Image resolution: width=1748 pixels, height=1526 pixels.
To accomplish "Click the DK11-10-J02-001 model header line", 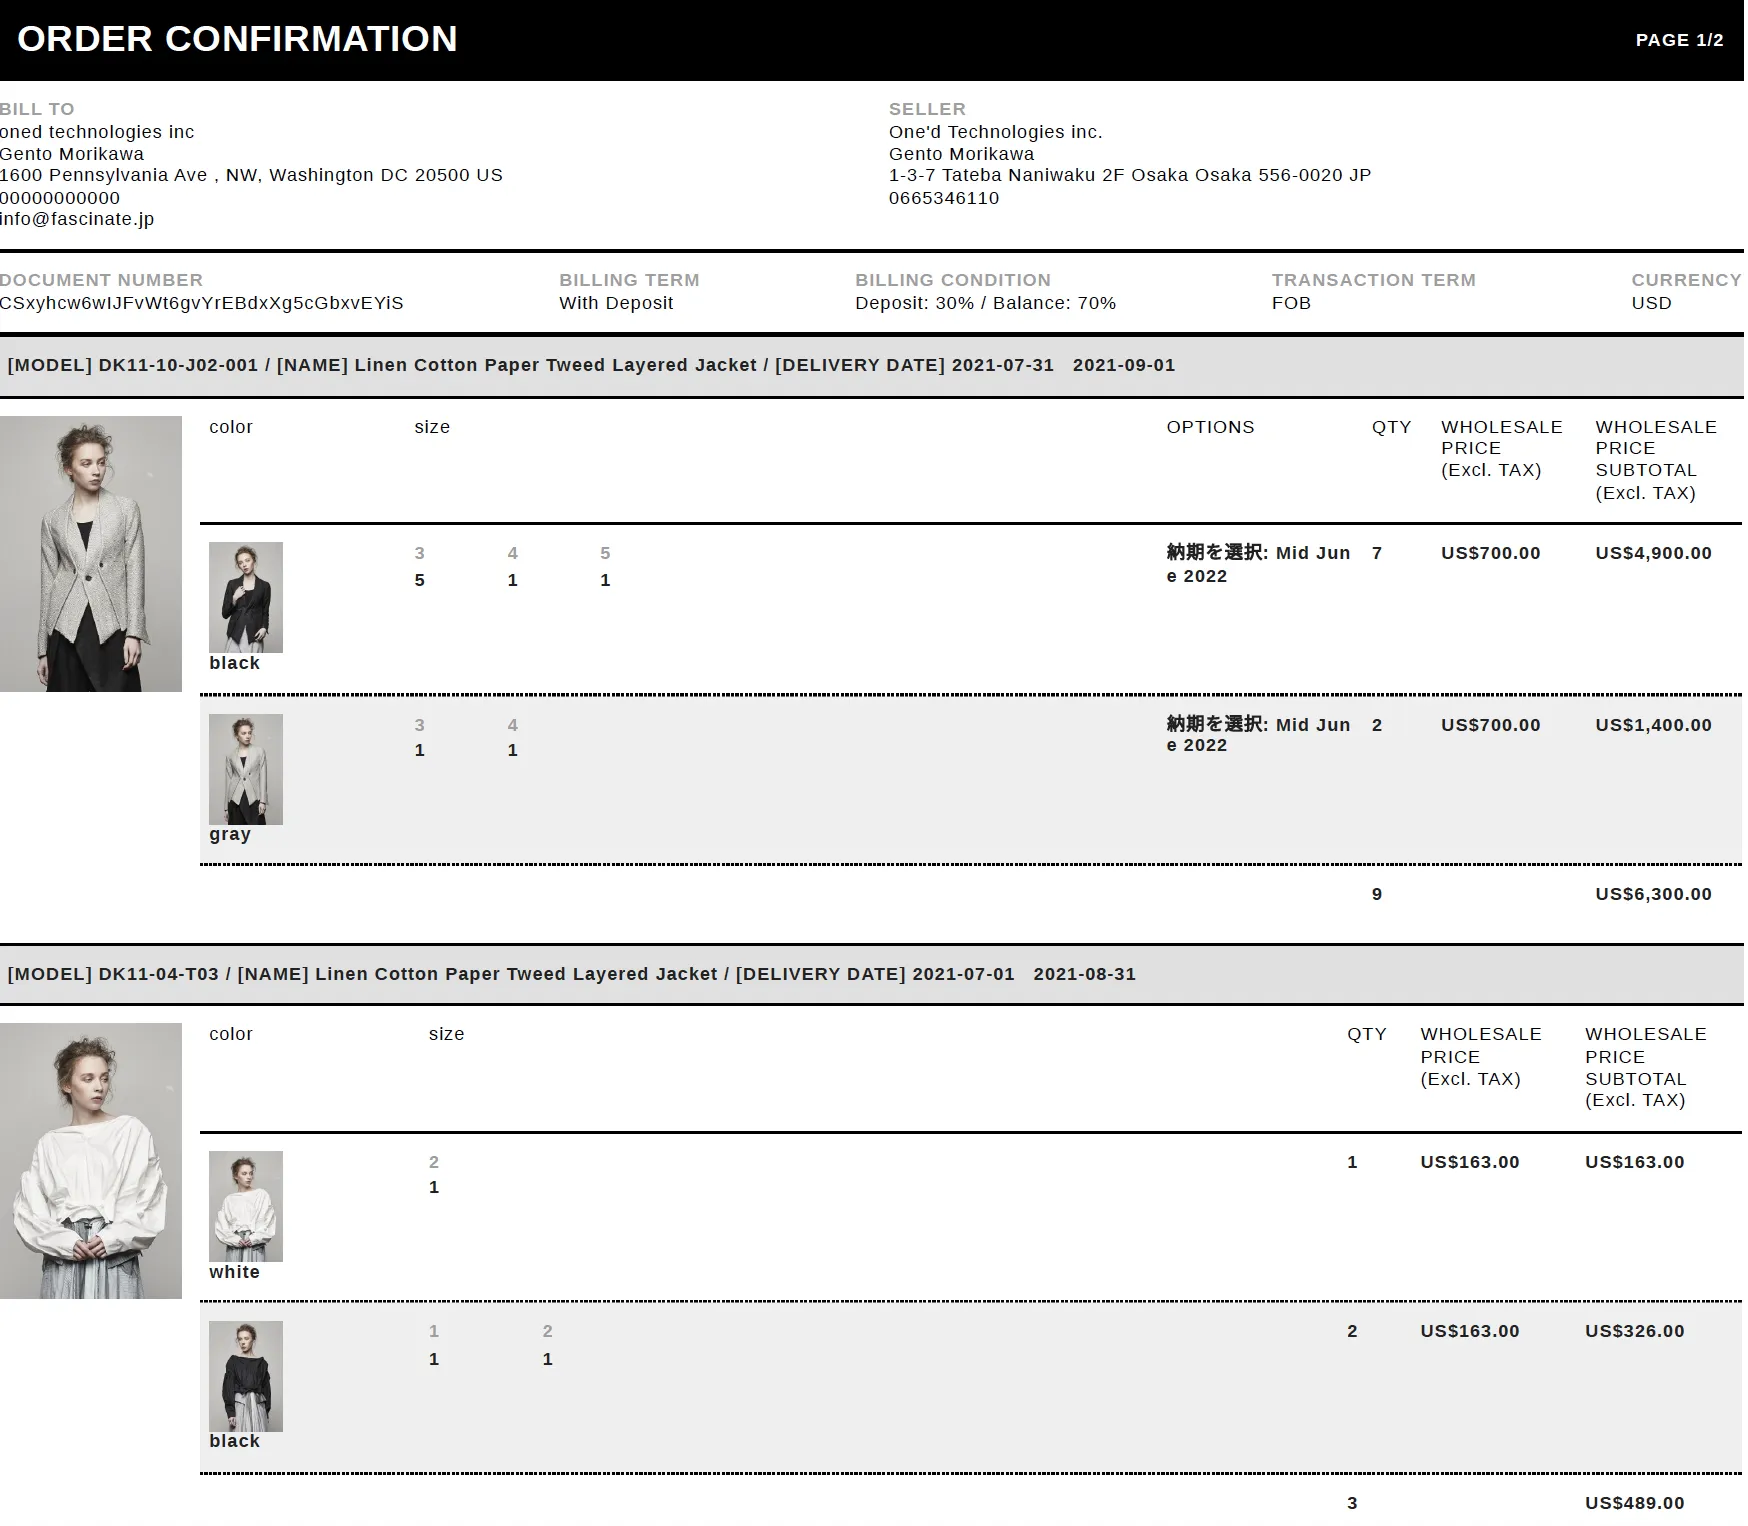I will click(591, 365).
